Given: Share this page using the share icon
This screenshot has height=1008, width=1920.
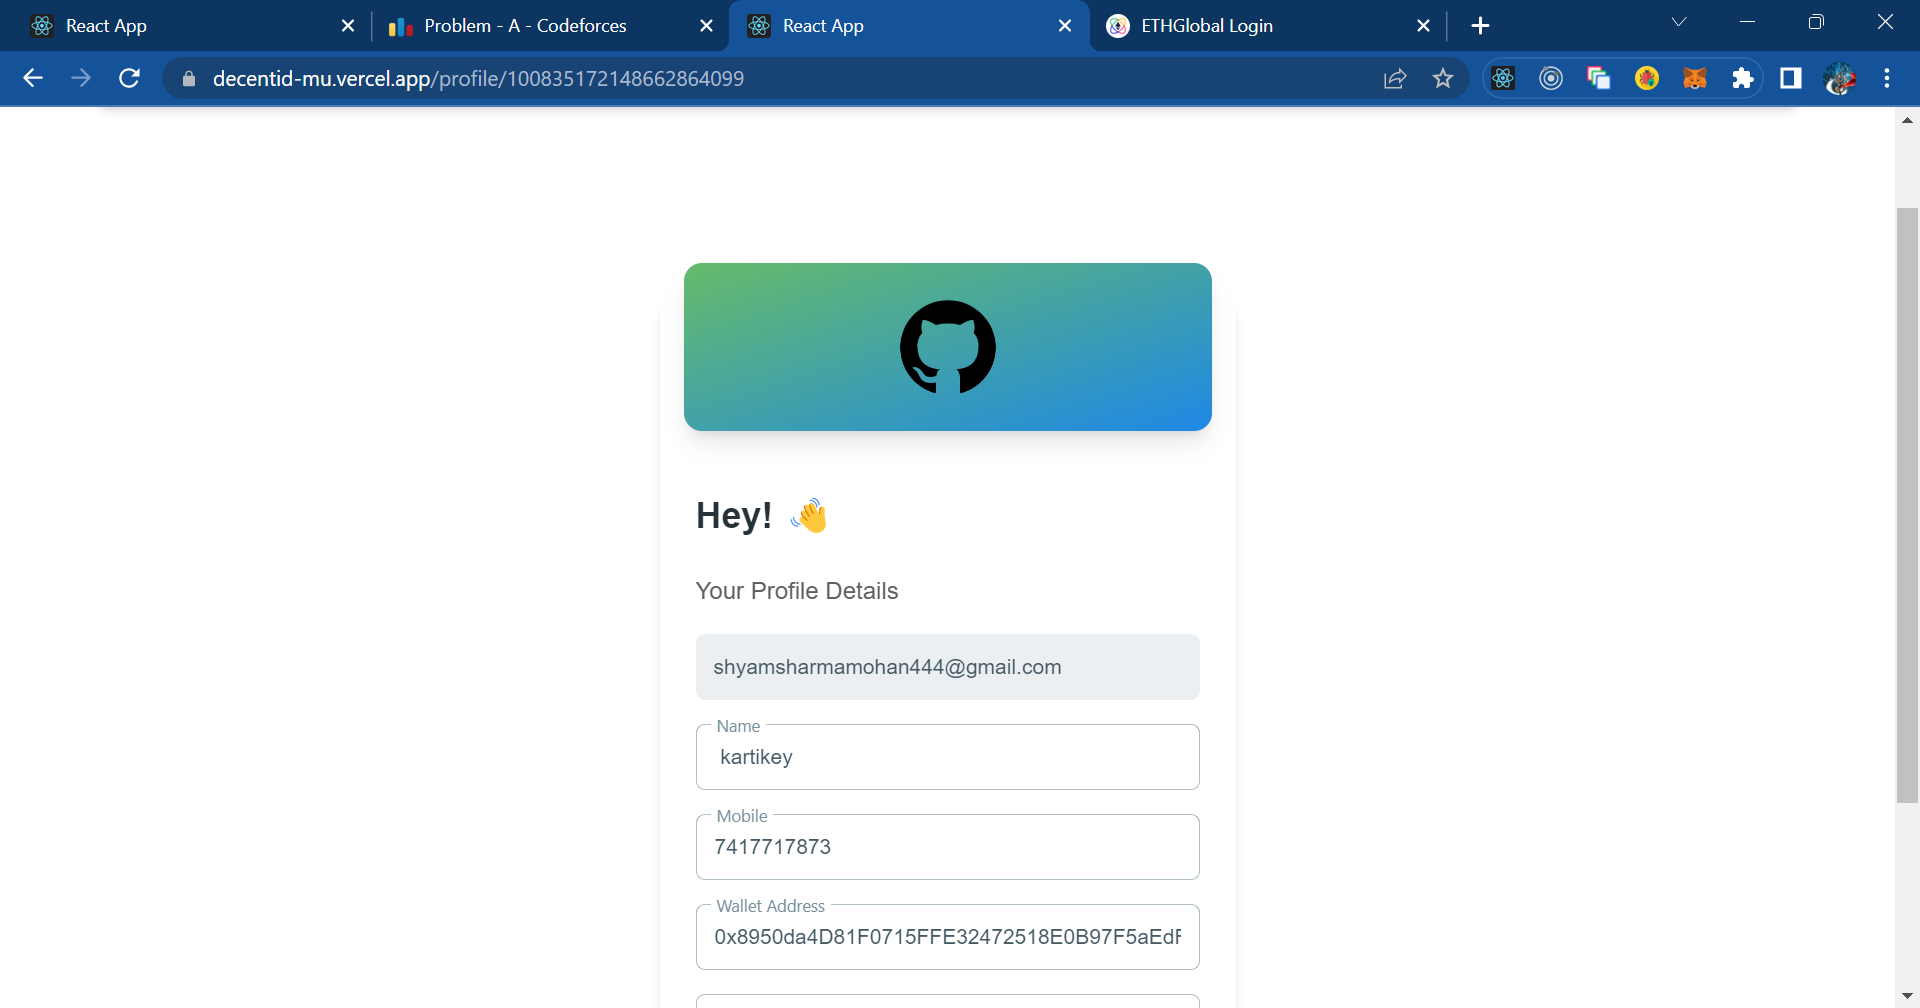Looking at the screenshot, I should tap(1395, 78).
